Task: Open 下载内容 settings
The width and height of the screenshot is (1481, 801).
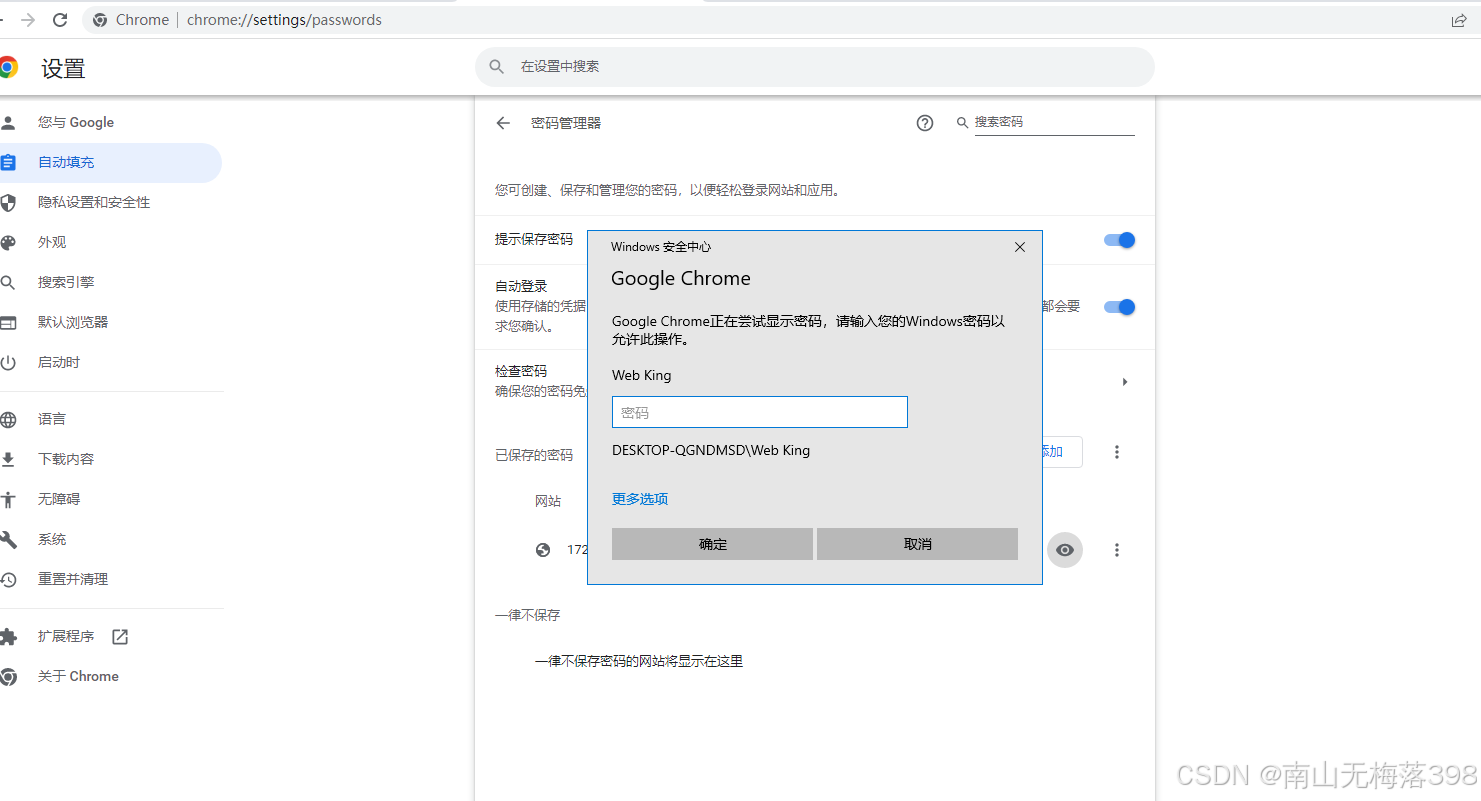Action: (x=66, y=459)
